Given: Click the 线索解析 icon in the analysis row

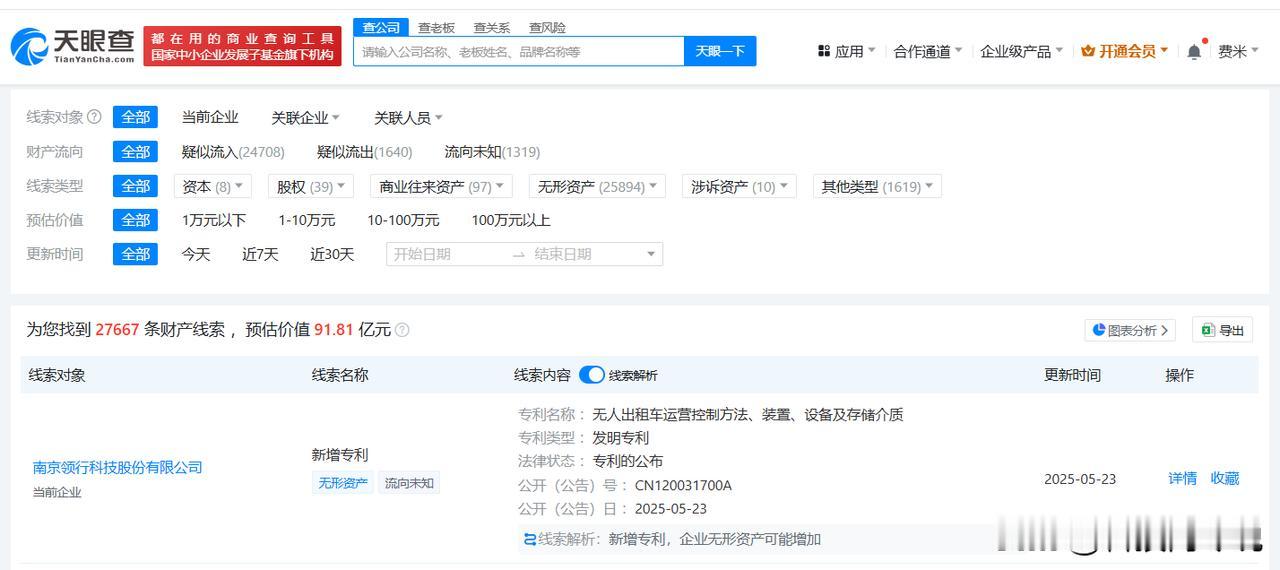Looking at the screenshot, I should coord(530,539).
